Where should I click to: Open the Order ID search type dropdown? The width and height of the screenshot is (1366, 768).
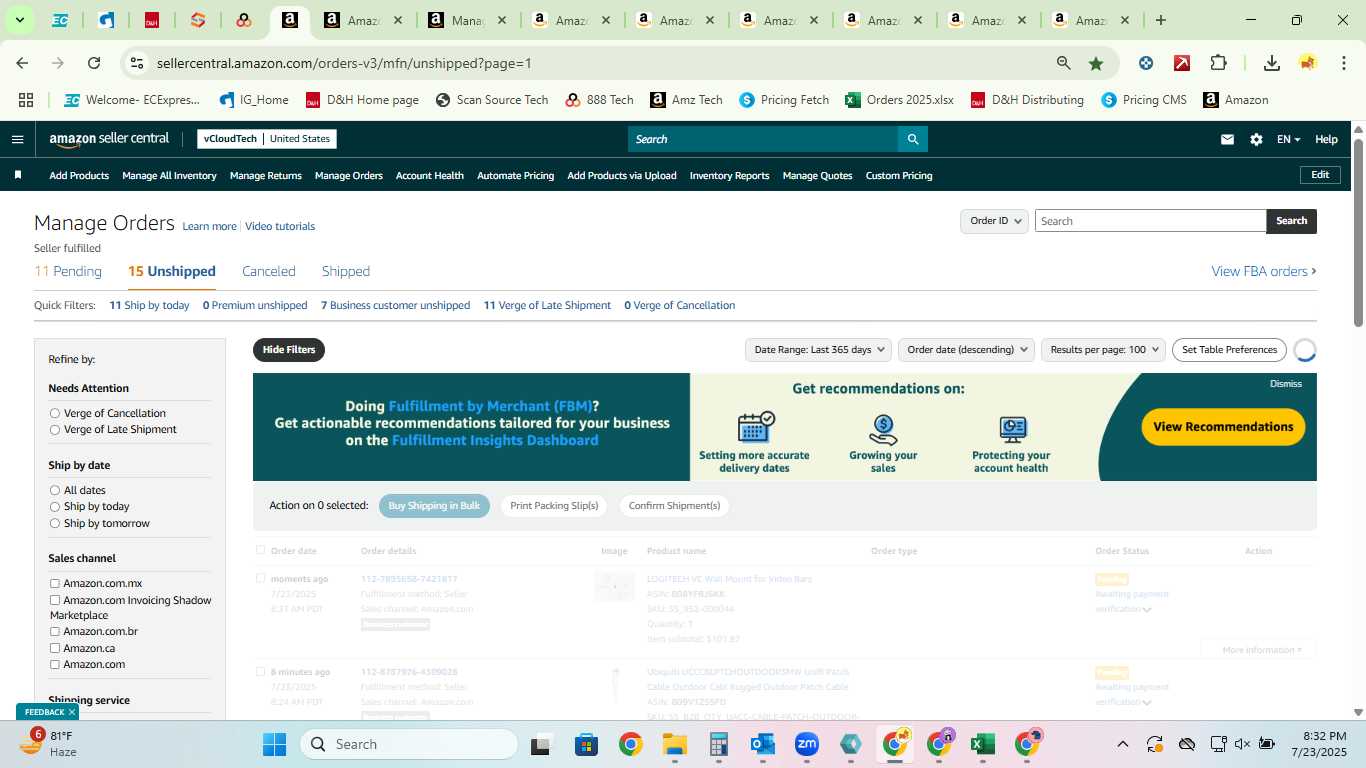coord(994,221)
